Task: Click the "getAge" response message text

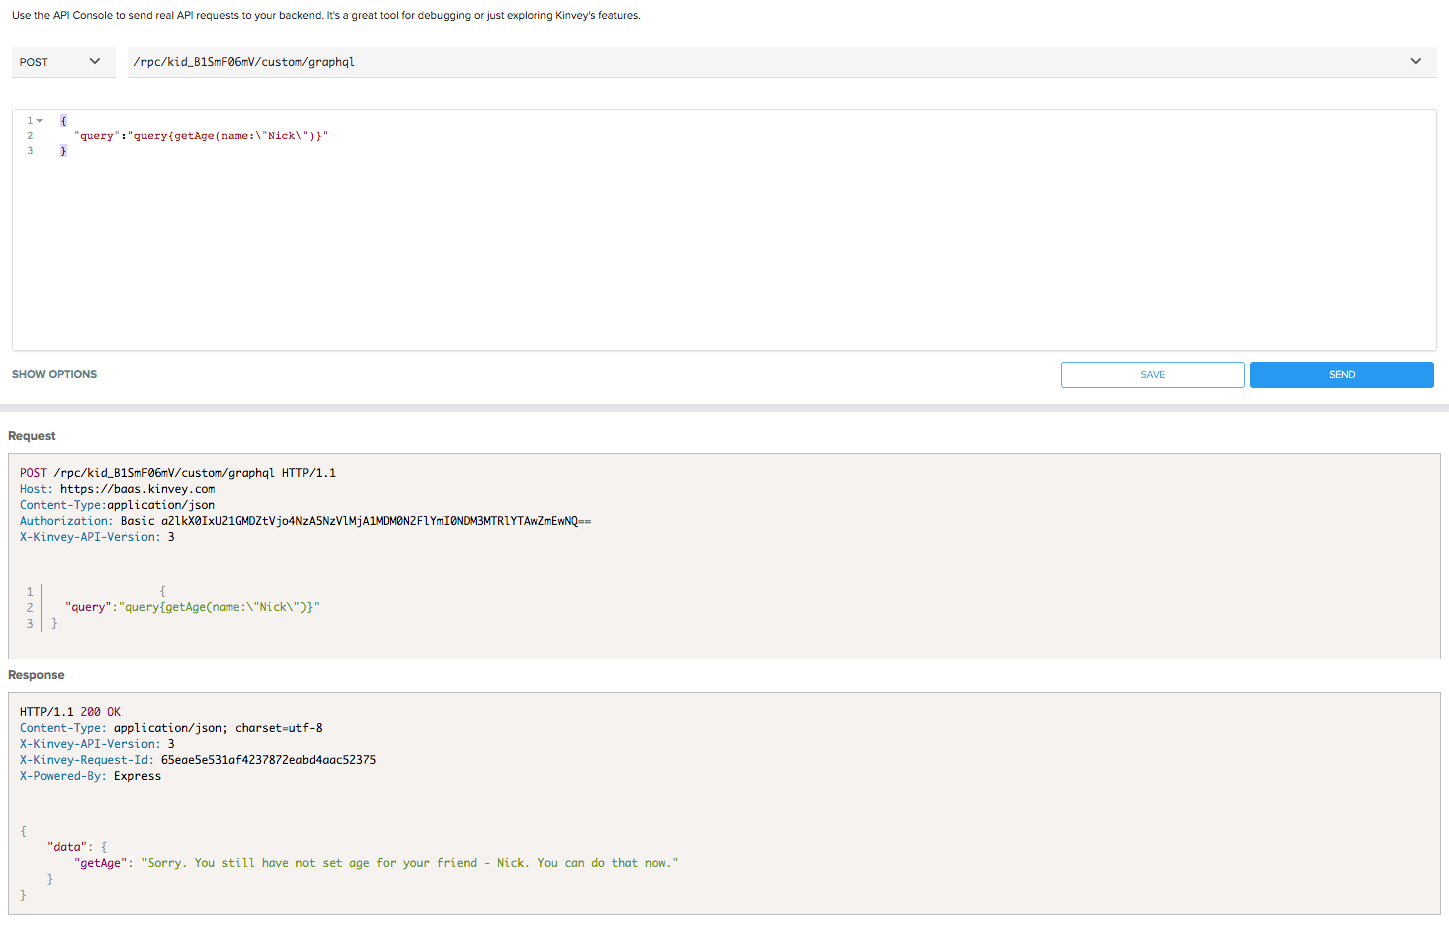Action: pyautogui.click(x=410, y=863)
